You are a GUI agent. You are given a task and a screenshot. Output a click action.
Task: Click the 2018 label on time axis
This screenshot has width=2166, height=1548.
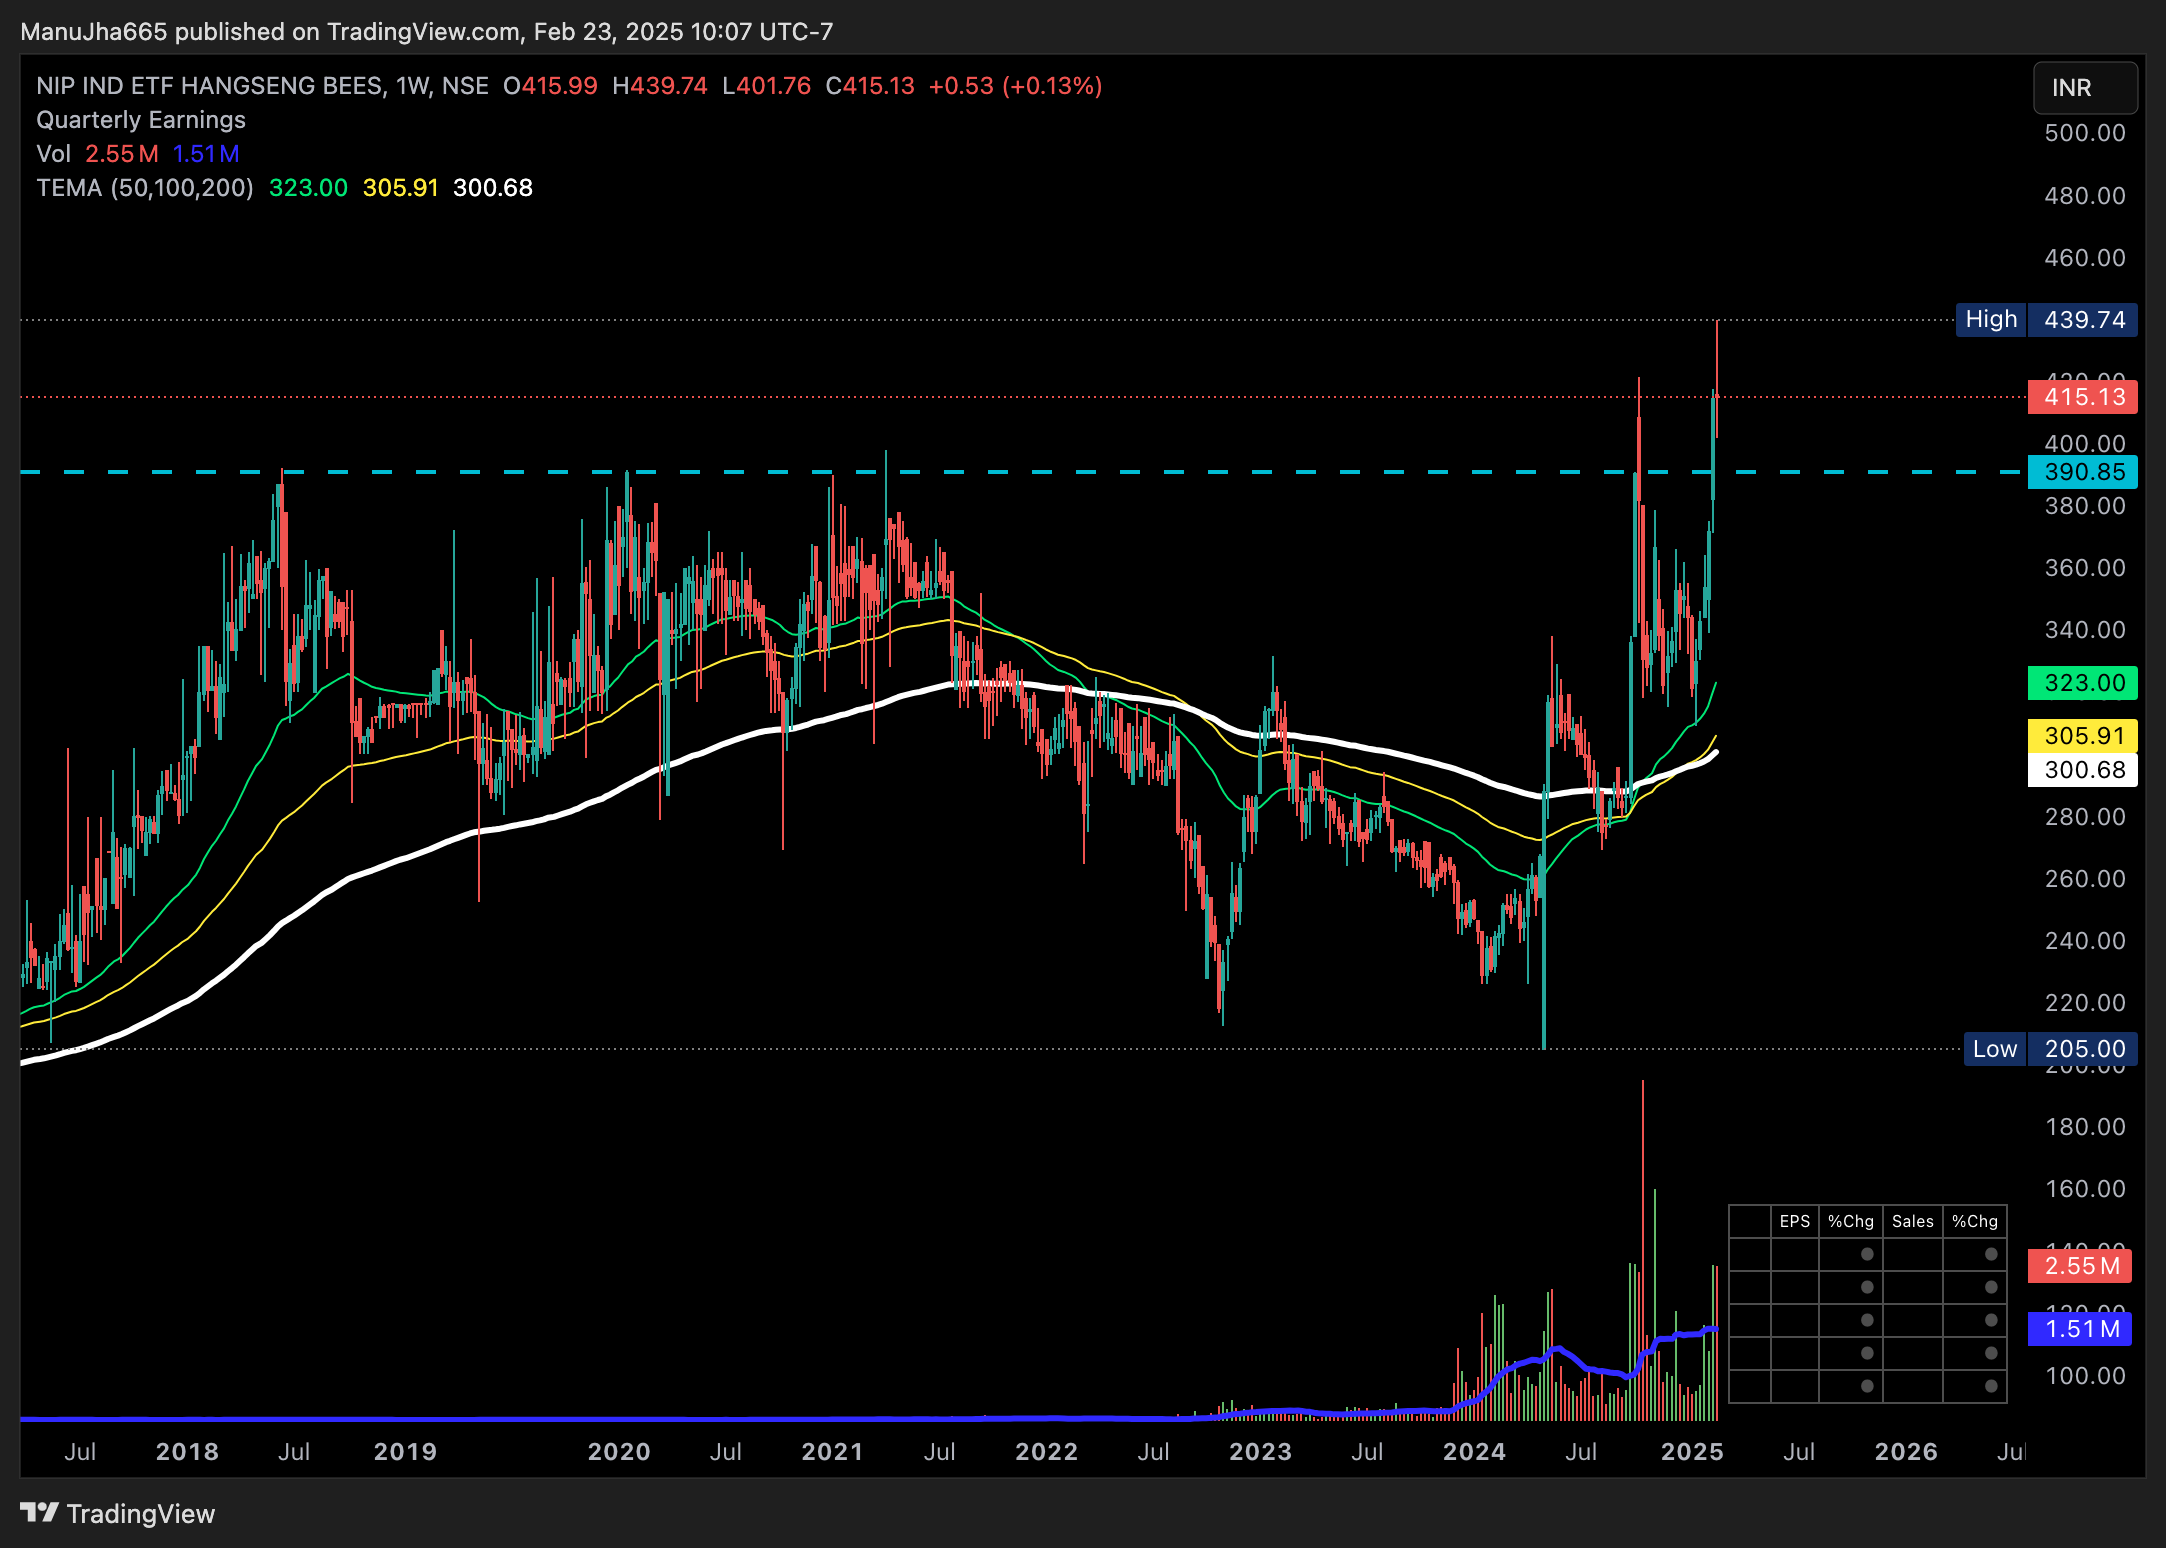[x=187, y=1452]
